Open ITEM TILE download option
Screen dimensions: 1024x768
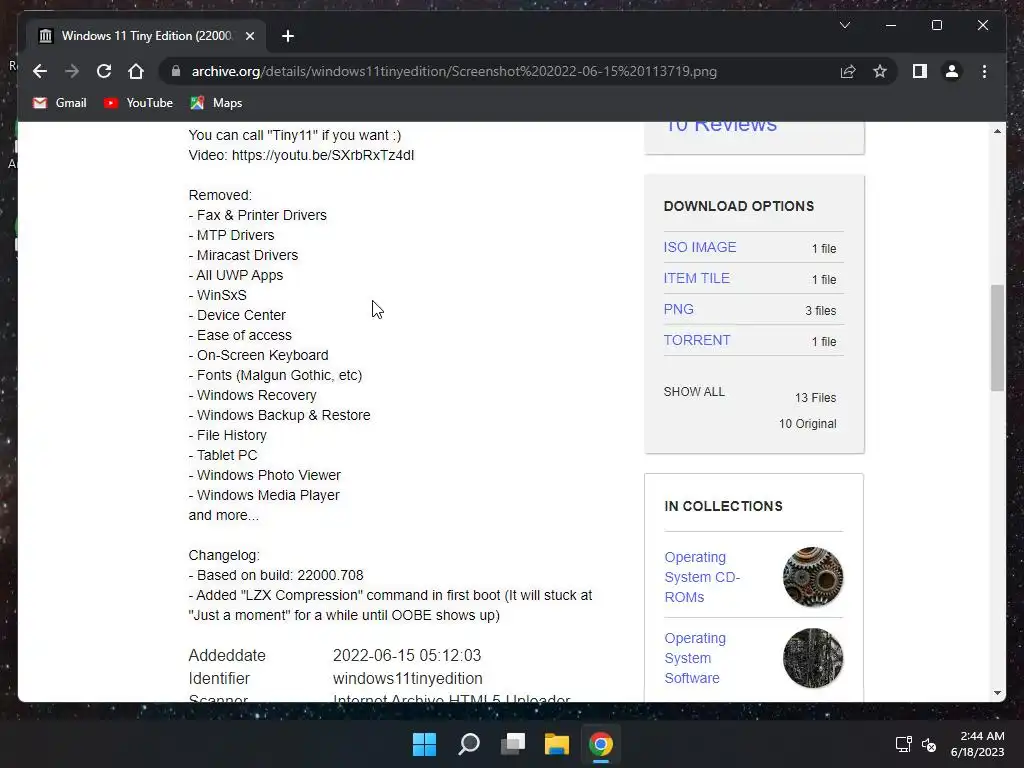tap(696, 278)
